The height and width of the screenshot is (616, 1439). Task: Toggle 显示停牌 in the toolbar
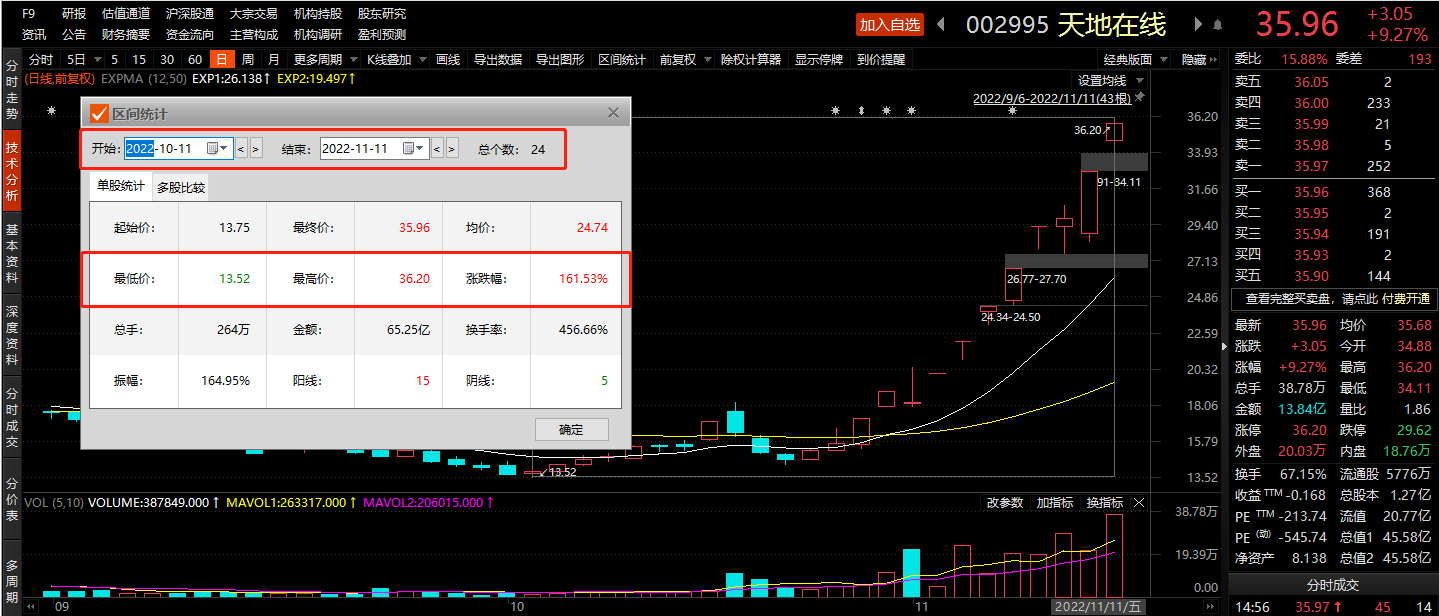(x=818, y=60)
